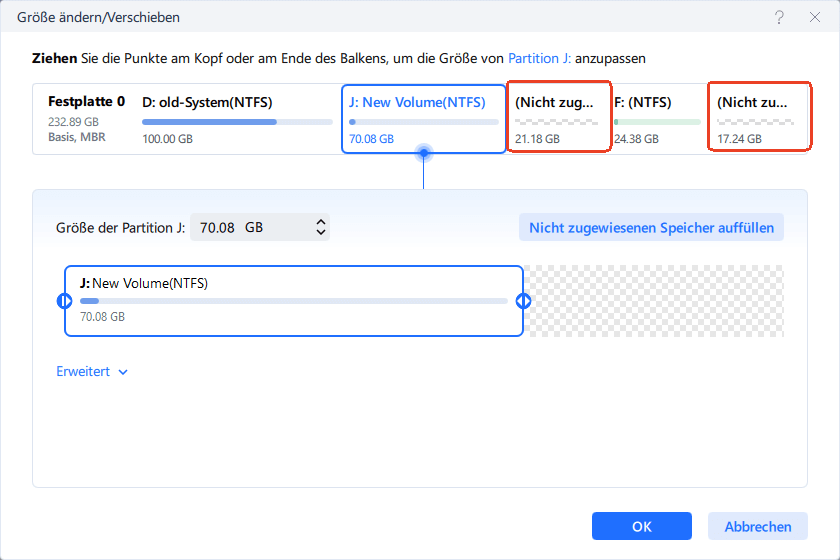Image resolution: width=840 pixels, height=560 pixels.
Task: Decrease partition size with down arrow
Action: click(x=321, y=233)
